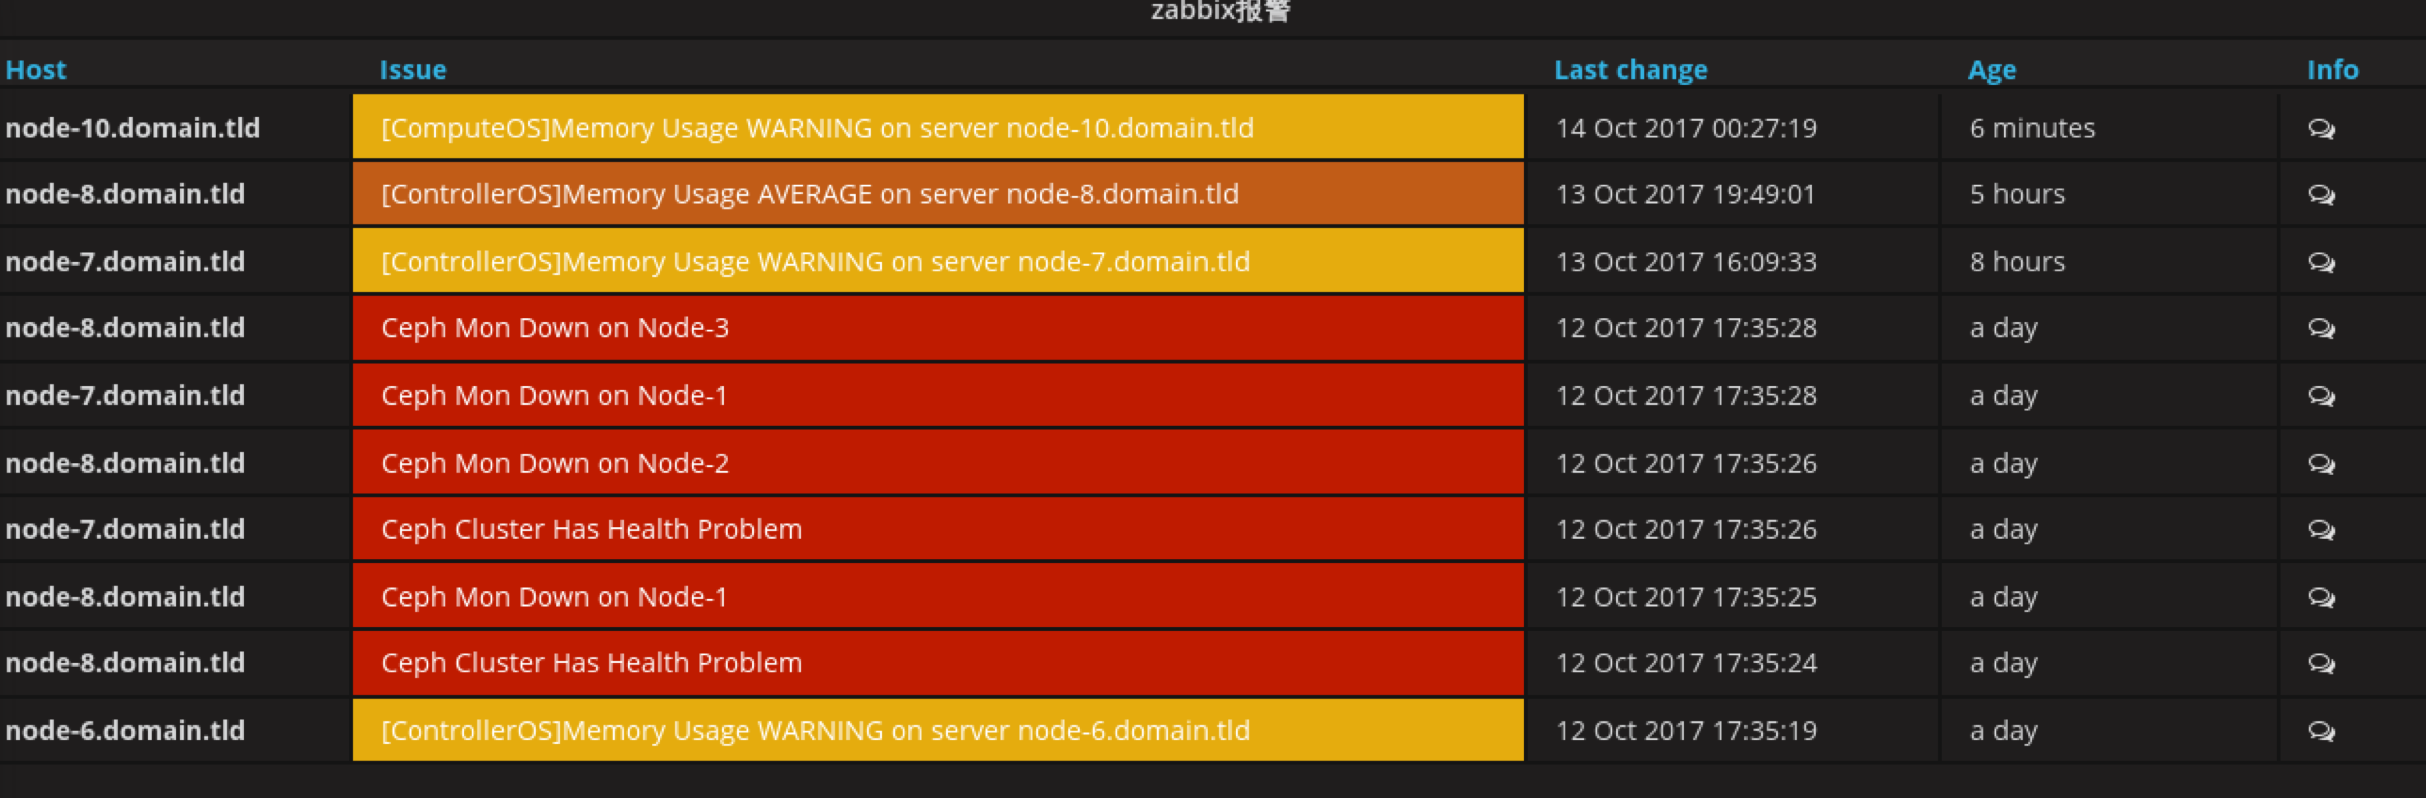
Task: Open info icon for Ceph Mon Down on Node-3
Action: coord(2321,329)
